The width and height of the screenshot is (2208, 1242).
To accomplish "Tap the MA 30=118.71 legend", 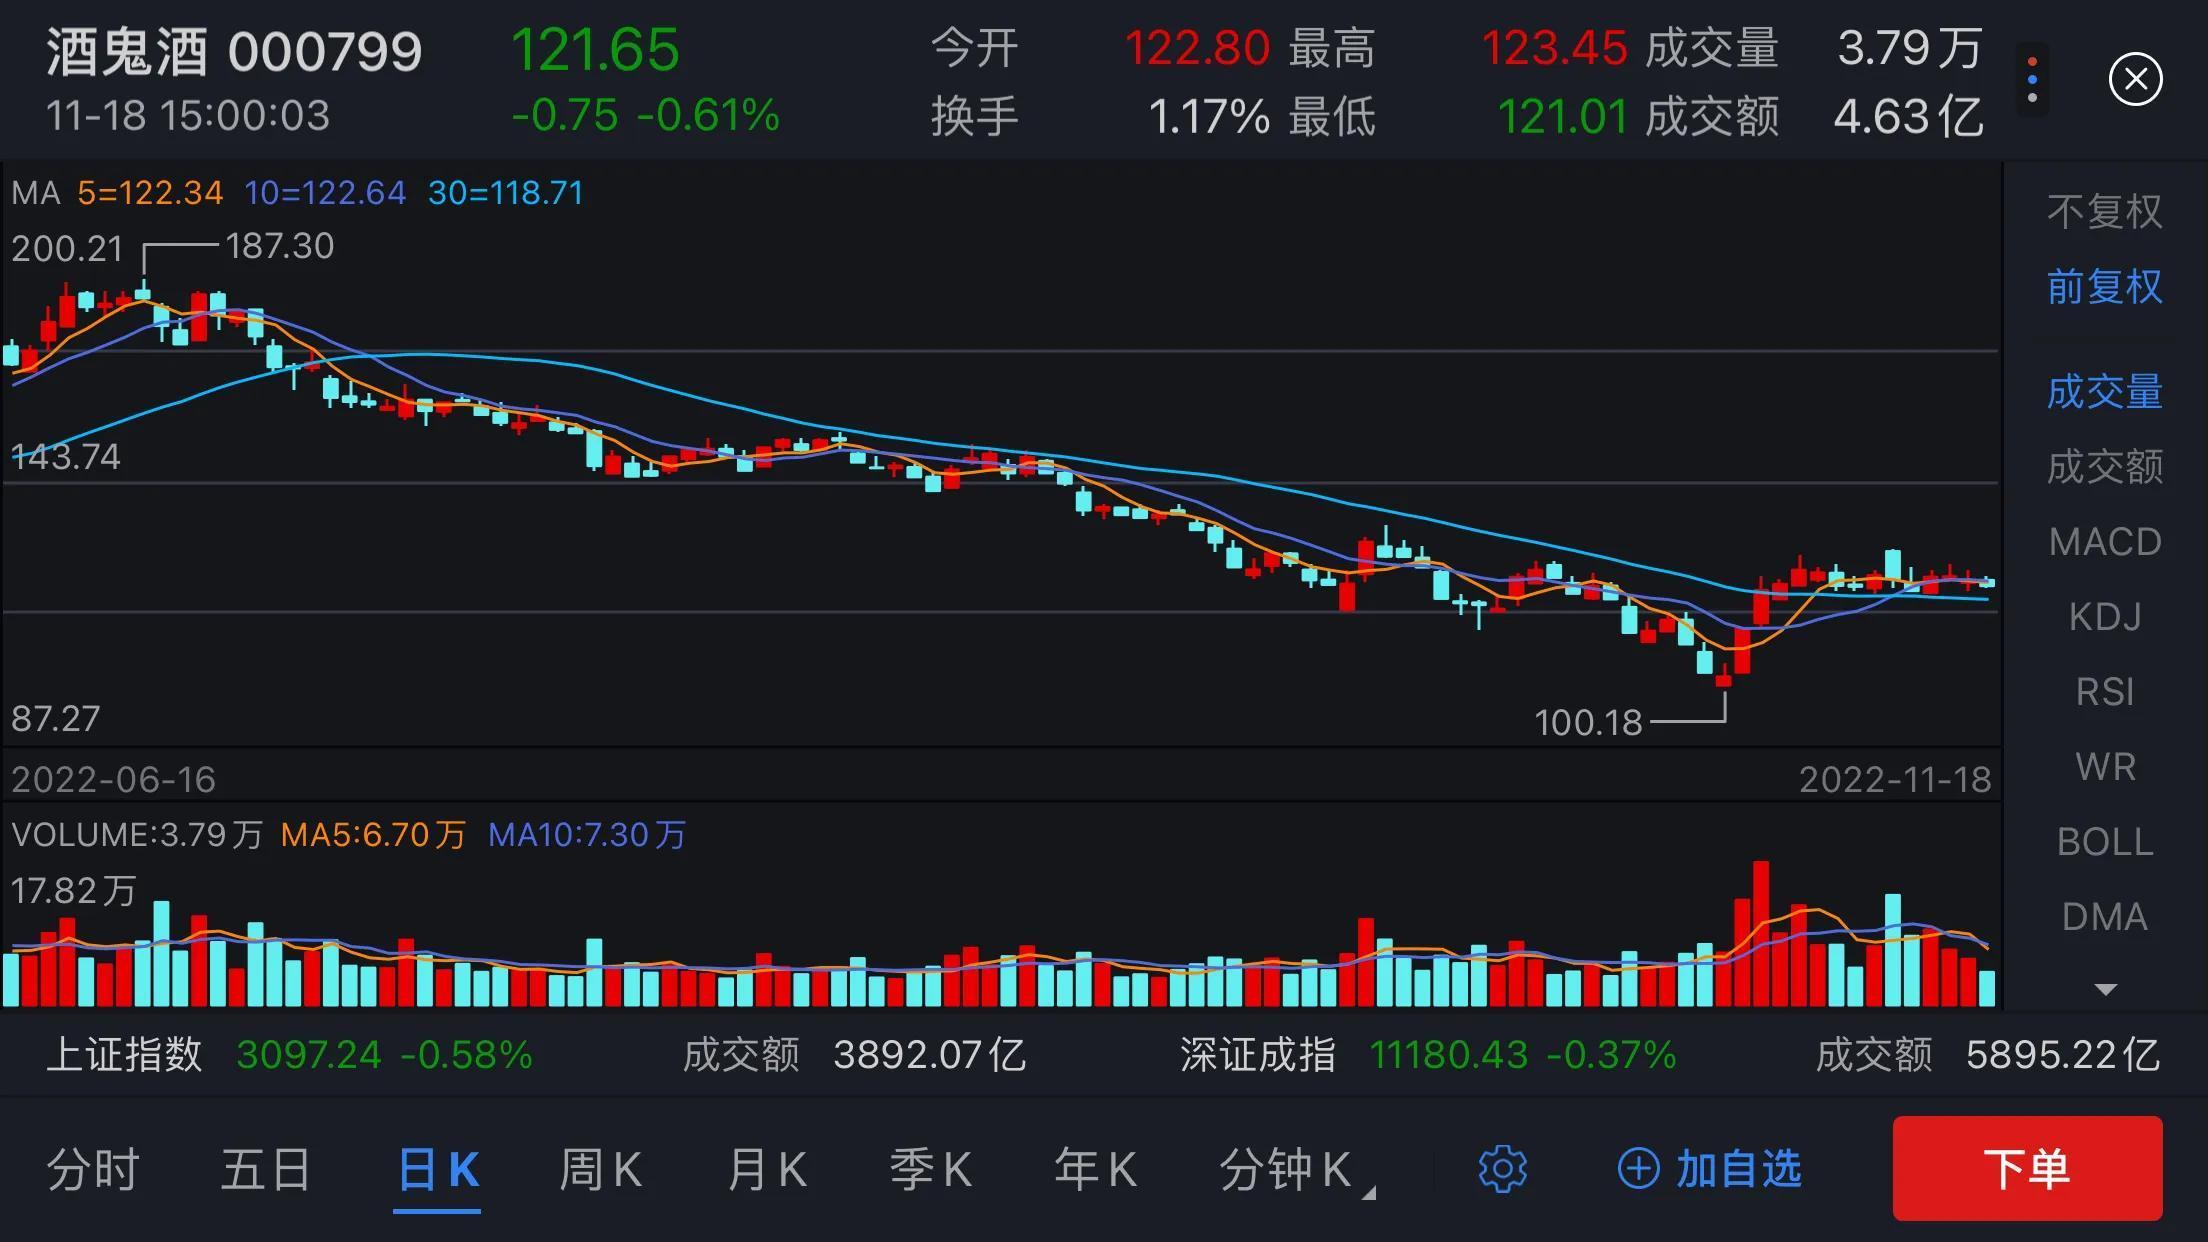I will [x=505, y=192].
